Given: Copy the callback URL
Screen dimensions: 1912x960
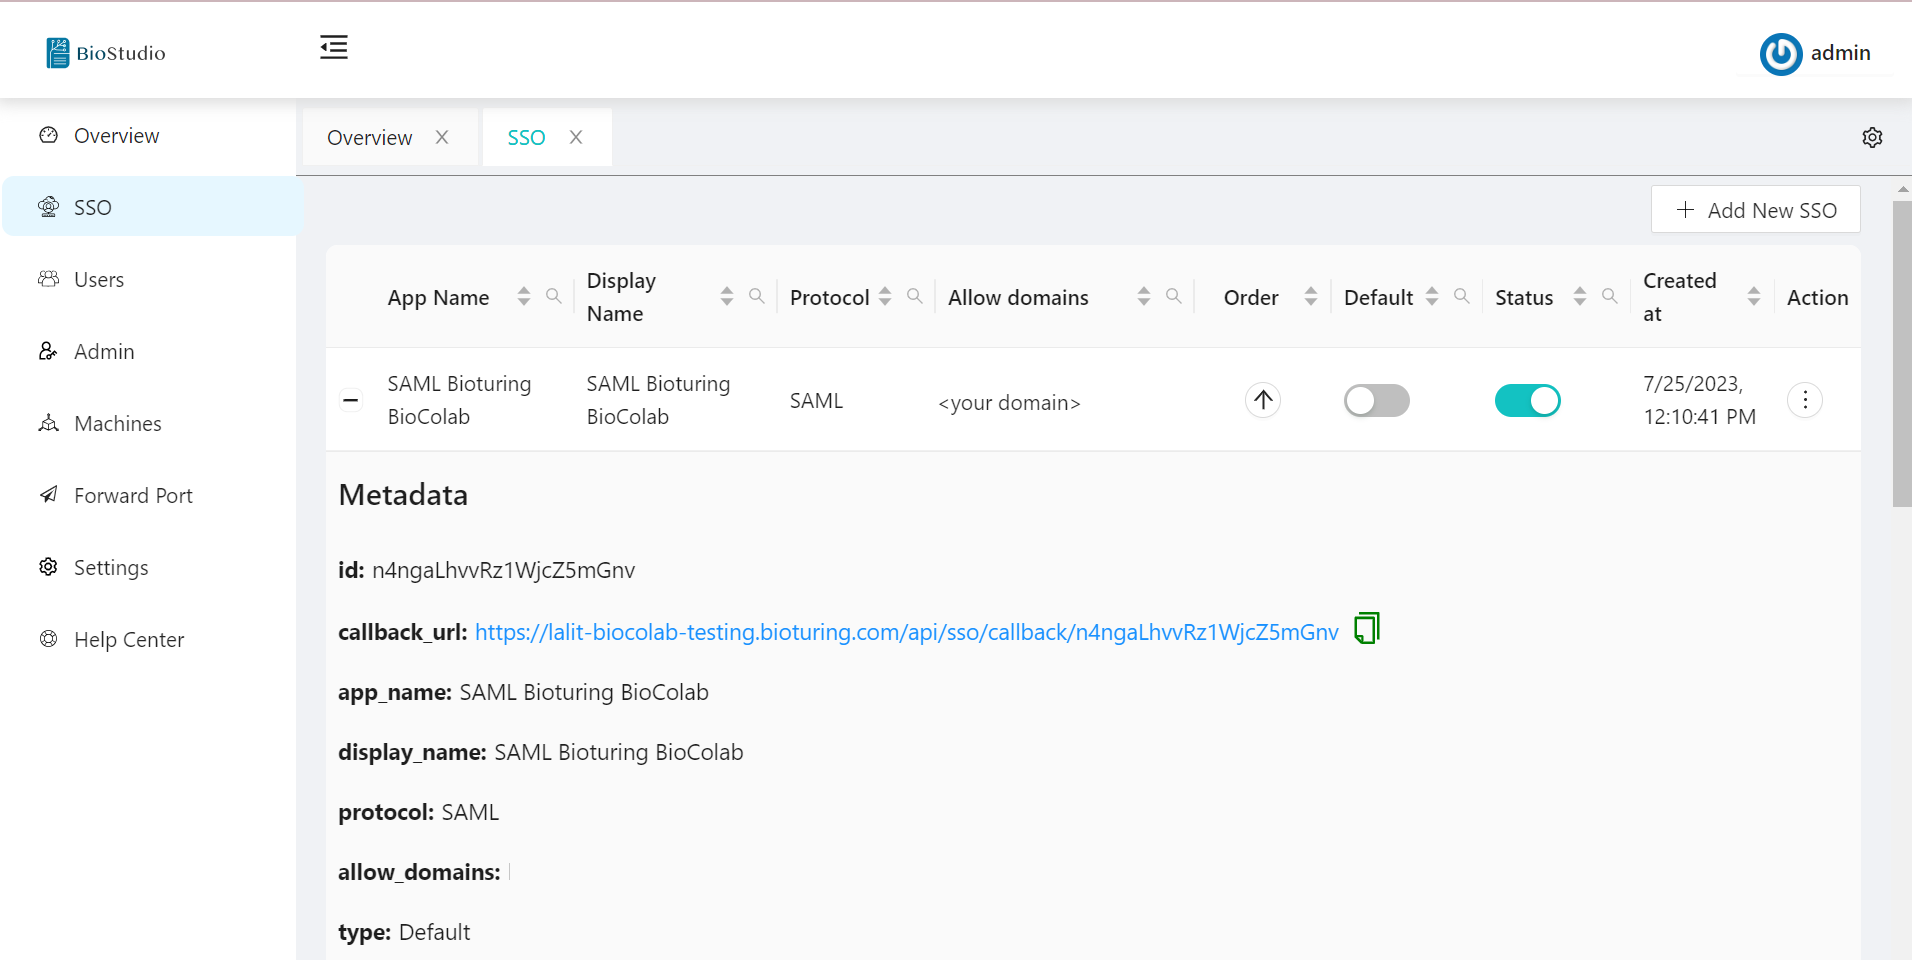Looking at the screenshot, I should point(1367,628).
